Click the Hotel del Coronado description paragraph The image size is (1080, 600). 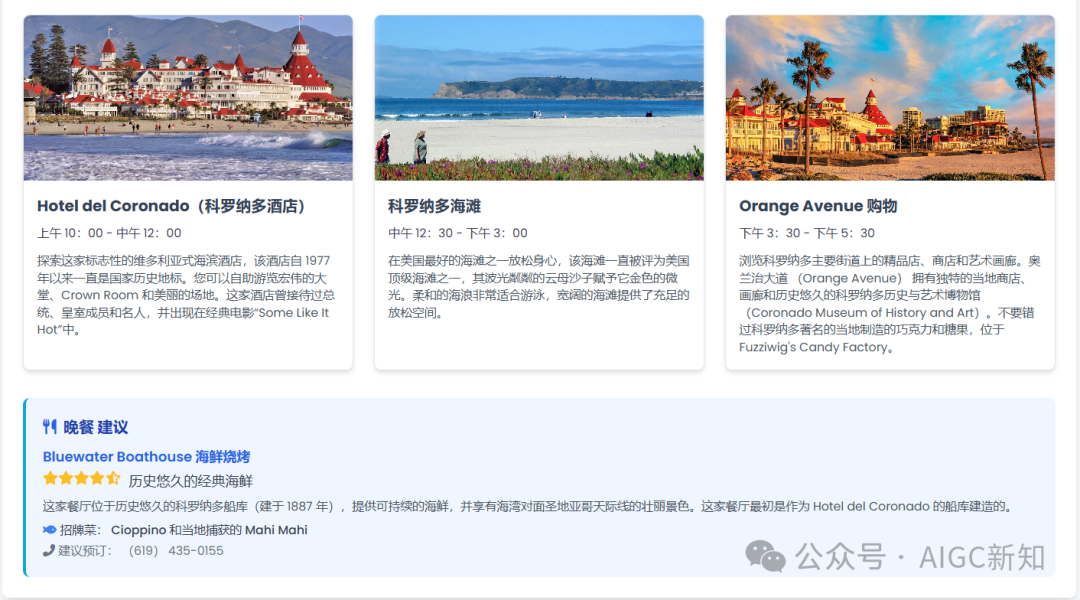187,296
